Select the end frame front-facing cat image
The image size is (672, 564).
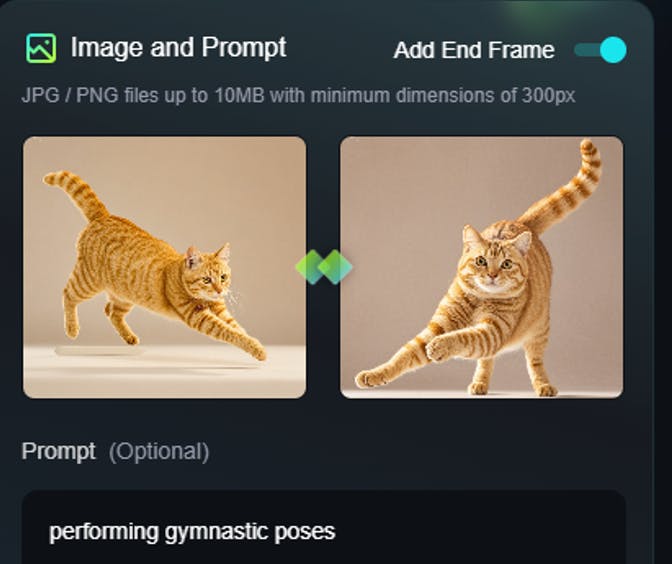coord(482,267)
